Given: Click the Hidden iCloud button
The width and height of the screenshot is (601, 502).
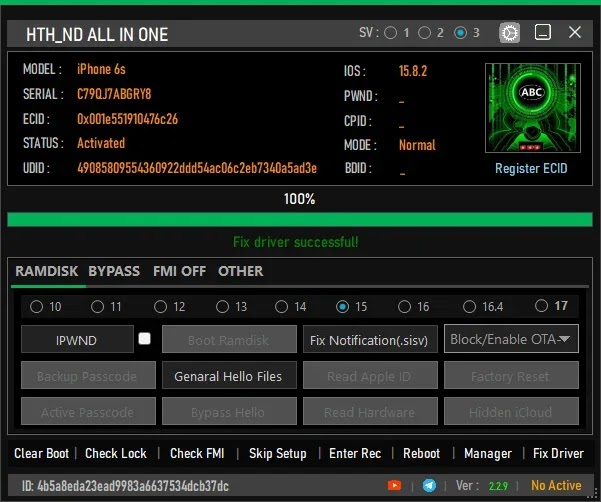Looking at the screenshot, I should pos(511,411).
